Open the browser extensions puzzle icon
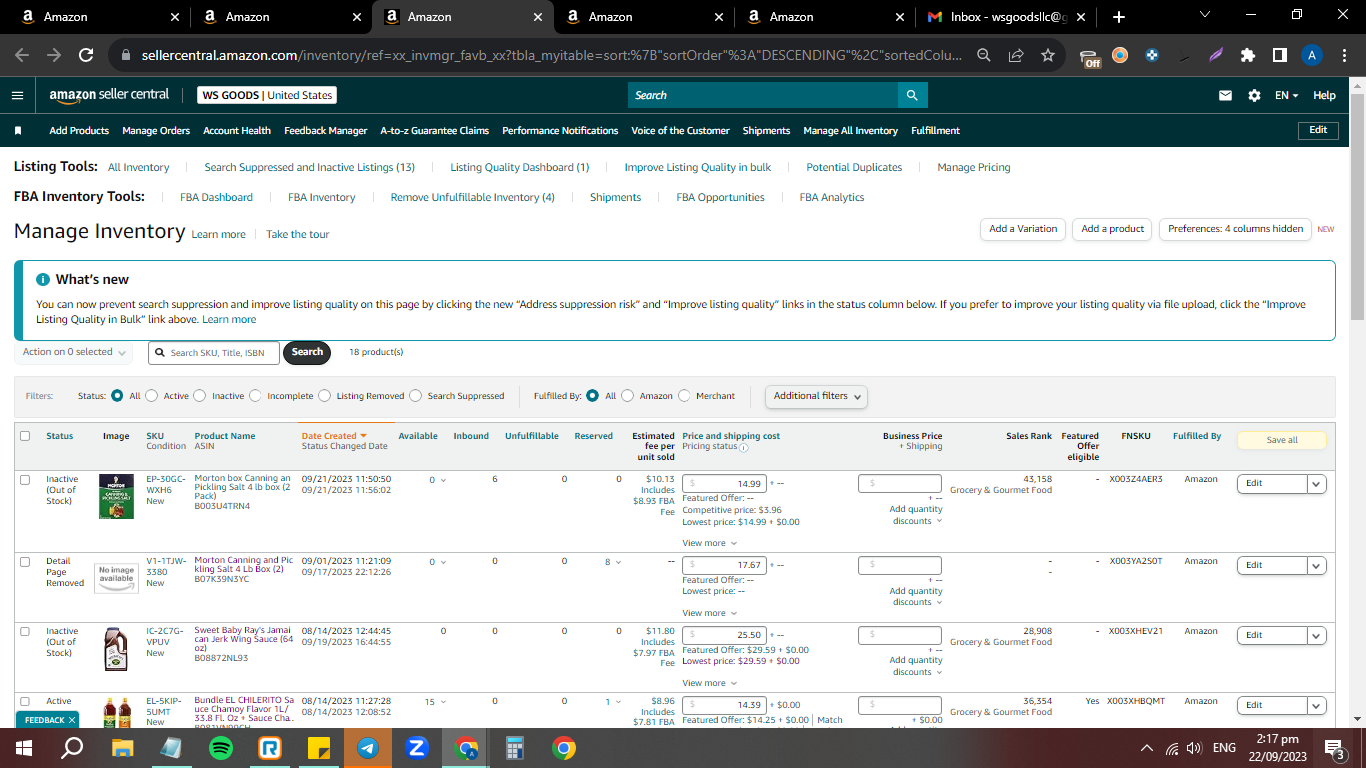1366x768 pixels. coord(1247,55)
